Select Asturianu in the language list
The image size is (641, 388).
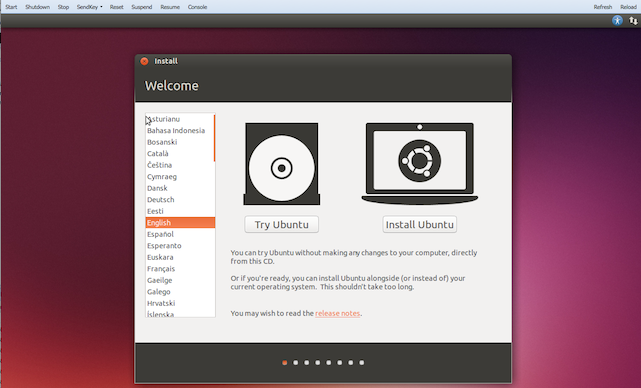179,119
